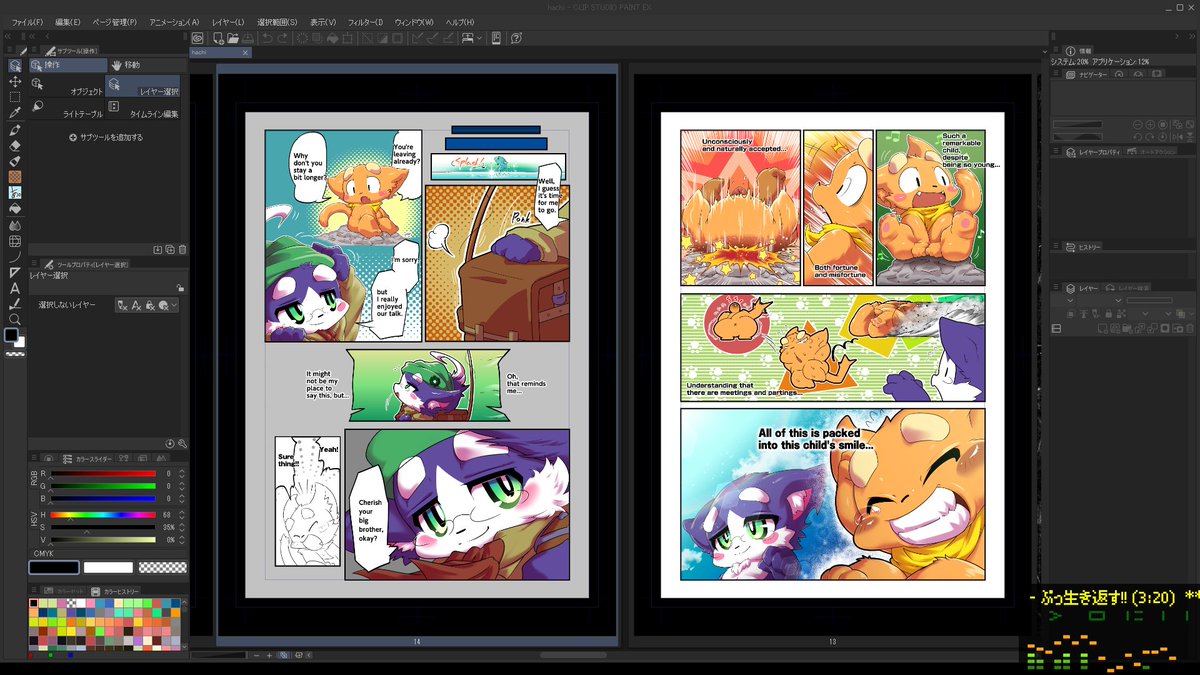This screenshot has height=675, width=1200.
Task: Click the Redo arrow in command bar
Action: coord(283,38)
